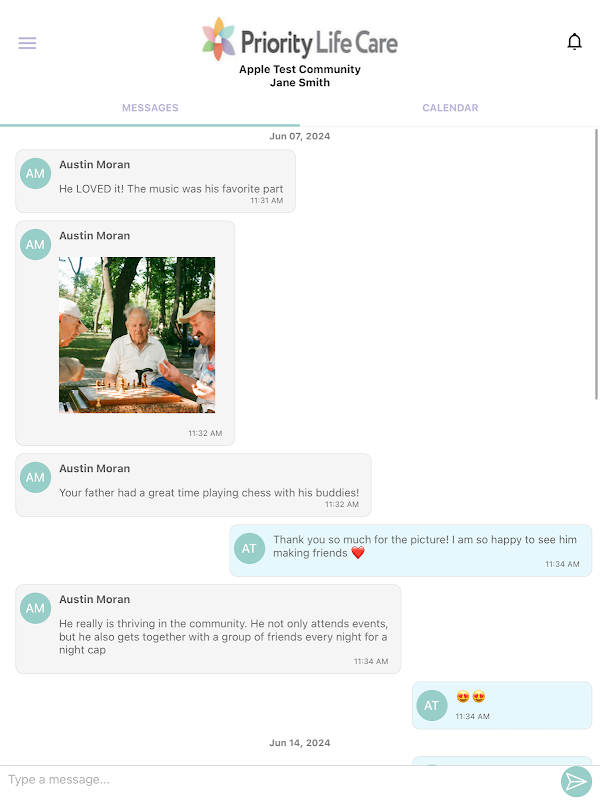
Task: Select the Messages tab
Action: [150, 108]
